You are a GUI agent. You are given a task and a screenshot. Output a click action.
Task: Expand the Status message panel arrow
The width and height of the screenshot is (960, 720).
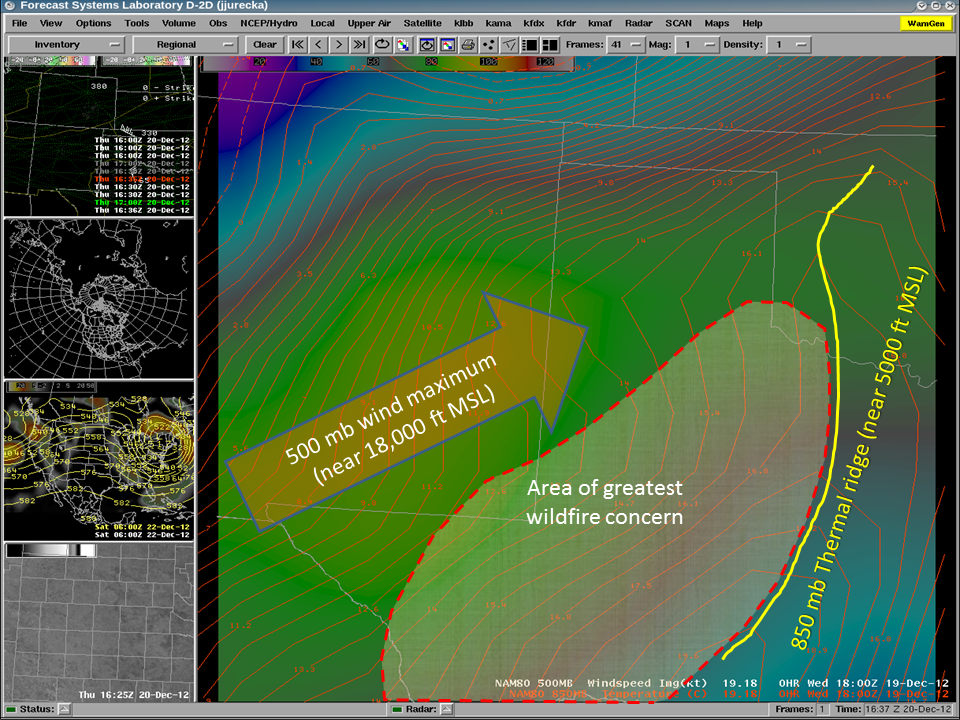click(x=64, y=710)
